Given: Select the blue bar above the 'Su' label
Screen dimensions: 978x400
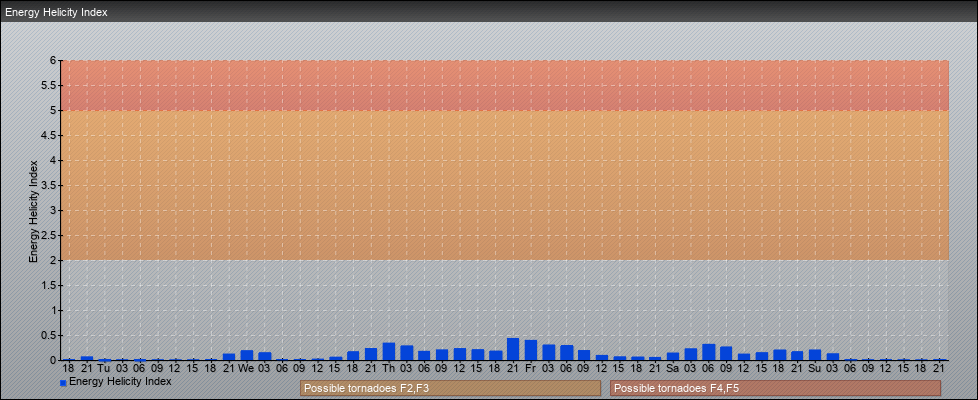Looking at the screenshot, I should [x=815, y=354].
